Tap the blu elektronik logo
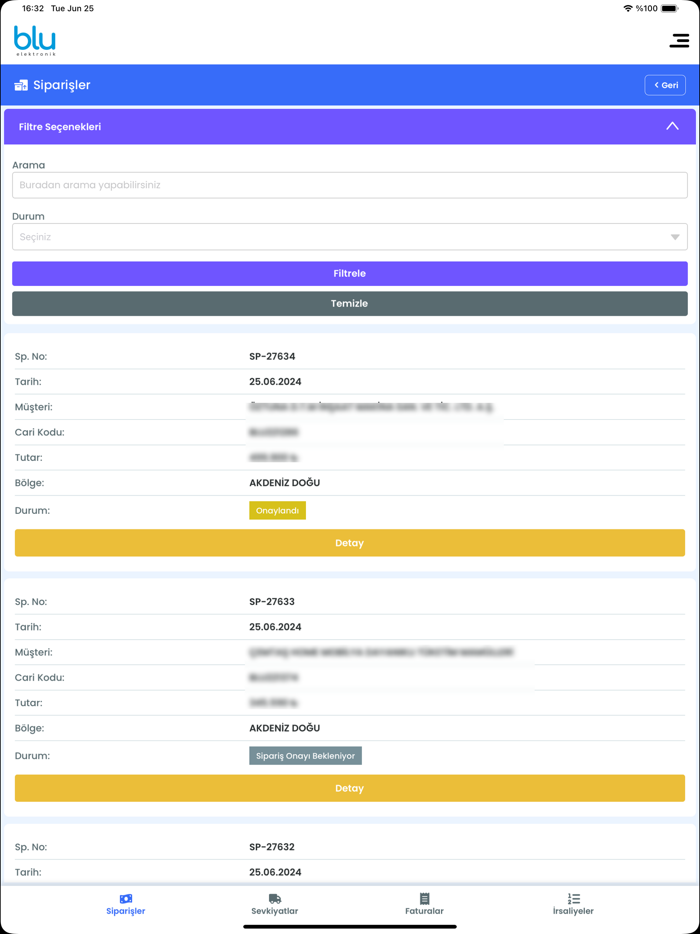This screenshot has width=700, height=934. point(35,41)
